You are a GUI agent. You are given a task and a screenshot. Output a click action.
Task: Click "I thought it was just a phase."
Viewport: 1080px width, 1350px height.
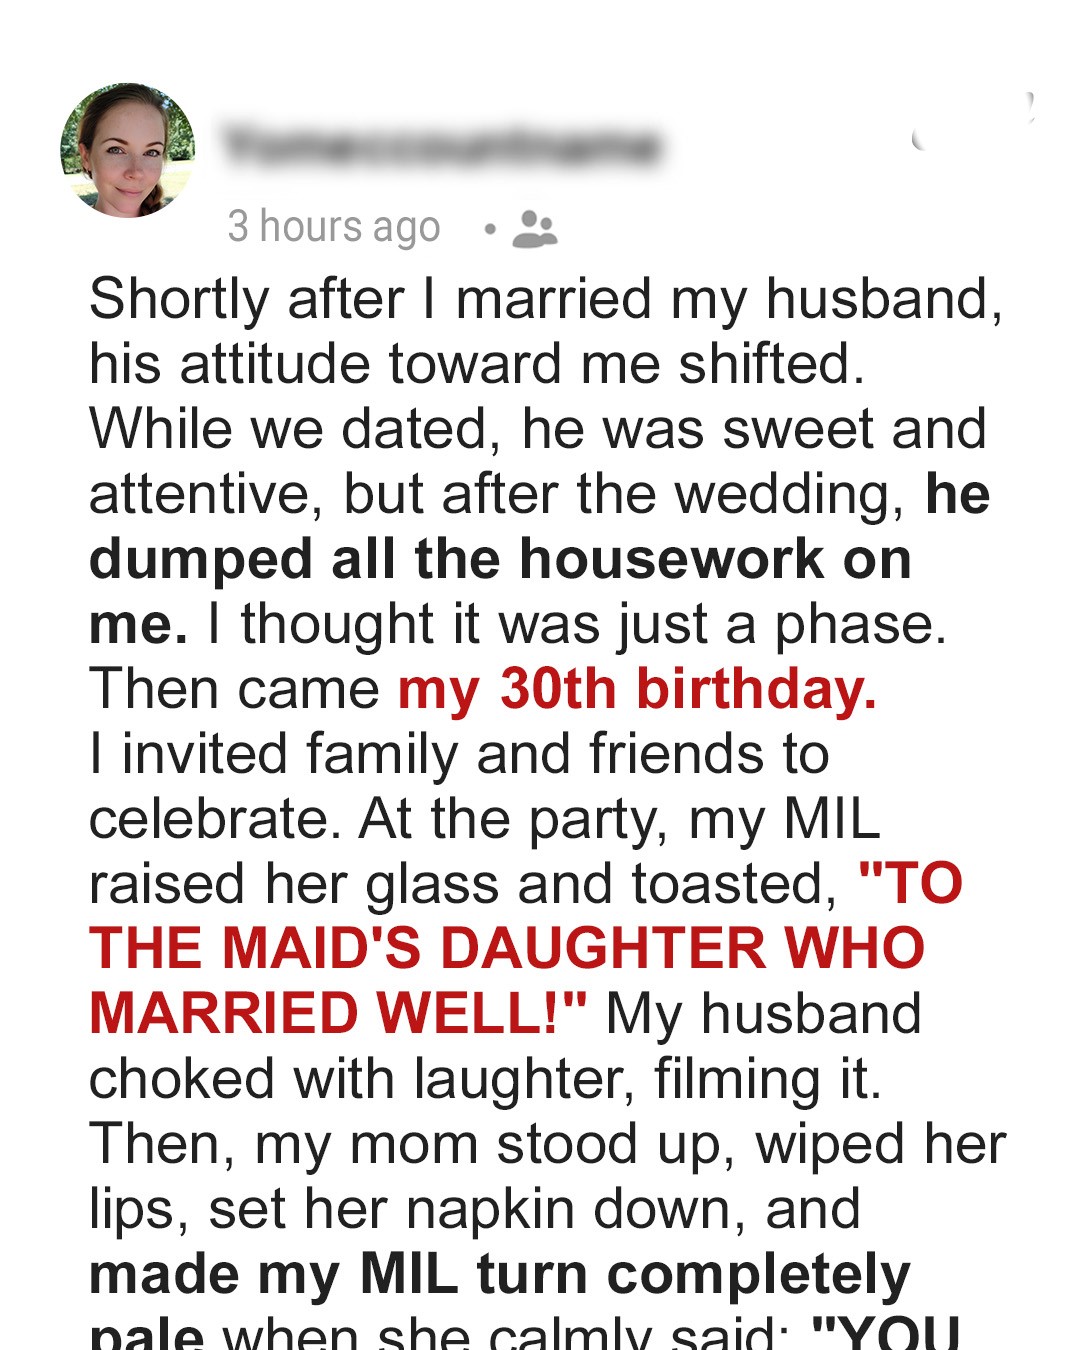point(576,624)
